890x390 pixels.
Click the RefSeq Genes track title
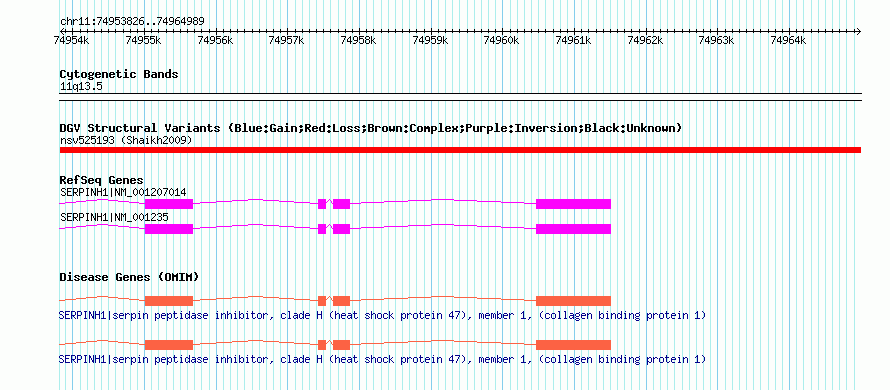tap(102, 181)
